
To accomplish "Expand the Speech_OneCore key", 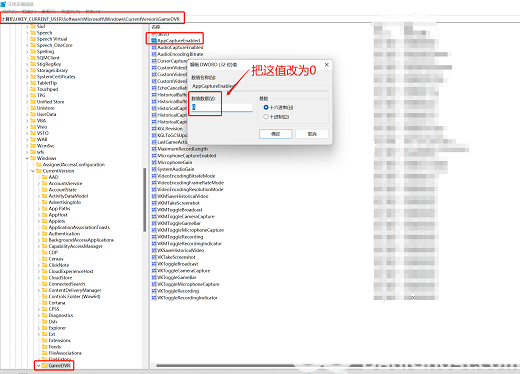I will [x=27, y=45].
